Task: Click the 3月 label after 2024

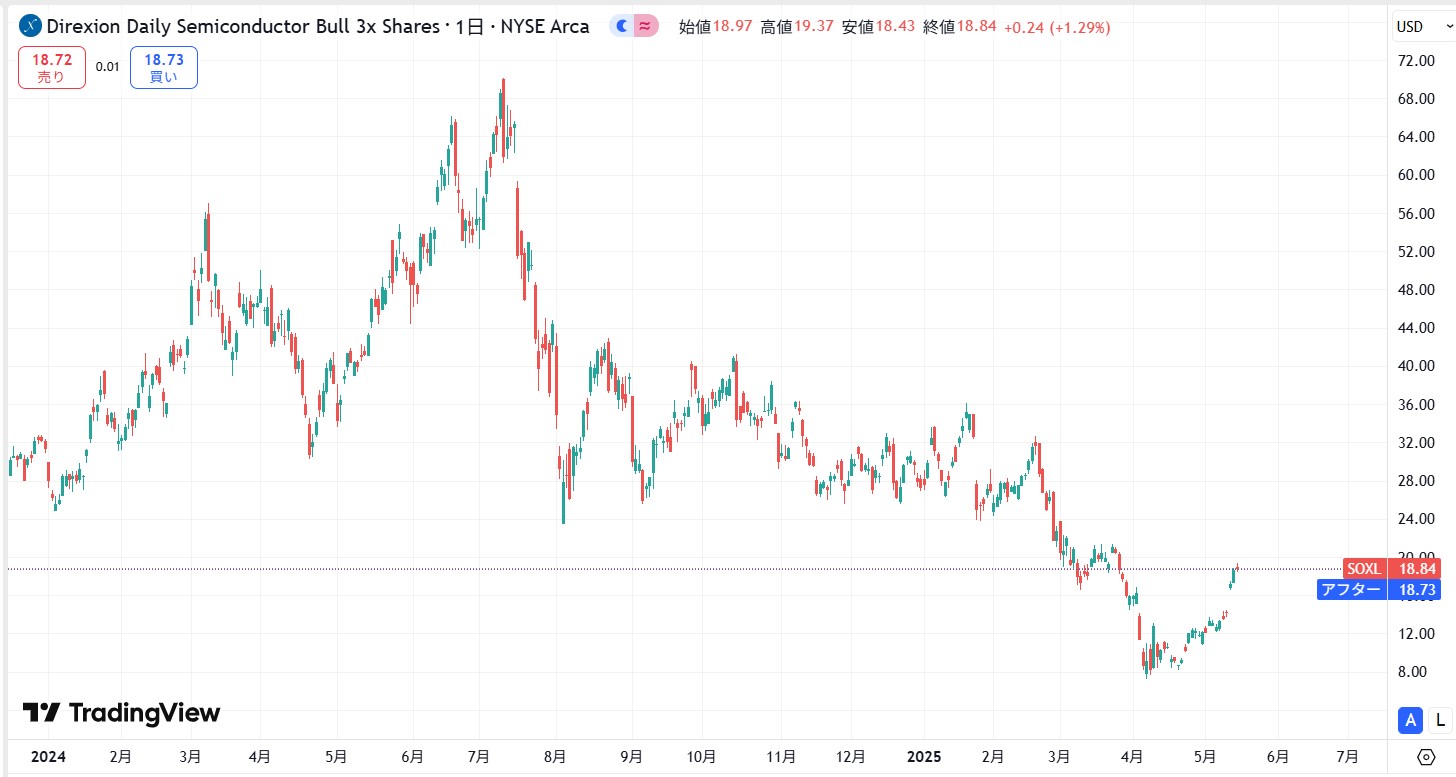Action: (192, 757)
